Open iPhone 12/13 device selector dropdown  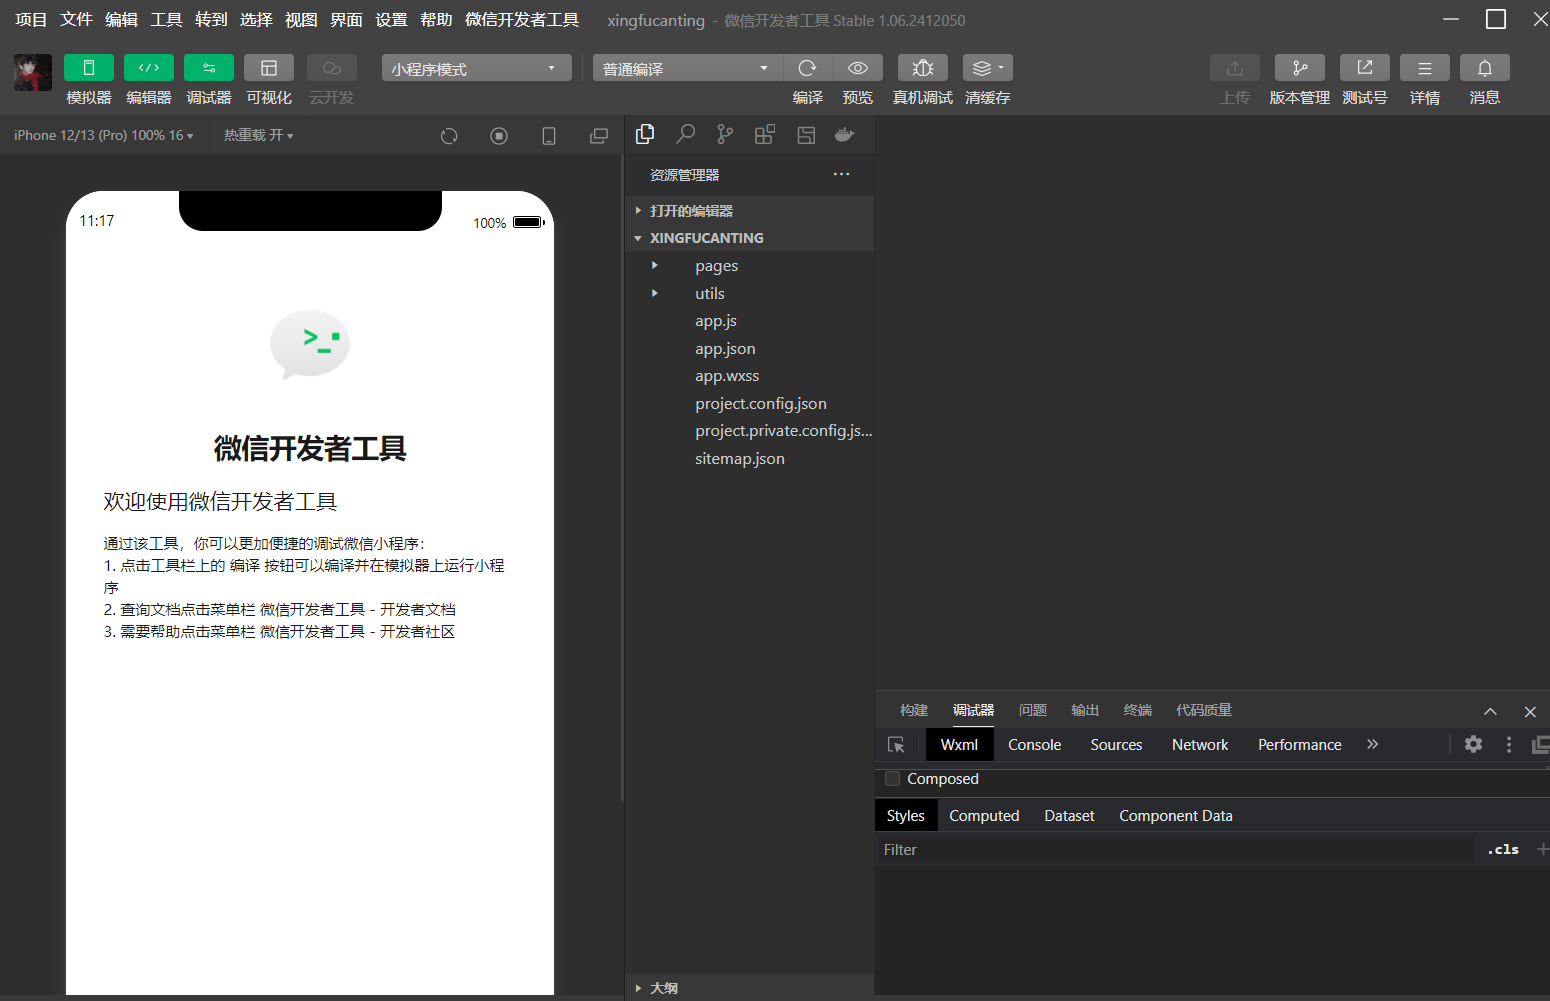click(104, 135)
